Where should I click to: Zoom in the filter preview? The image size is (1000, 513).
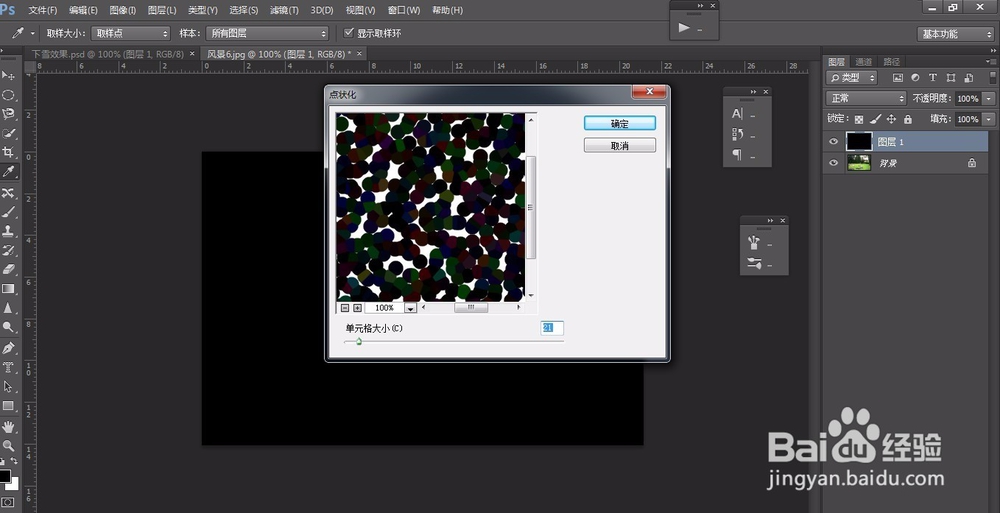357,308
